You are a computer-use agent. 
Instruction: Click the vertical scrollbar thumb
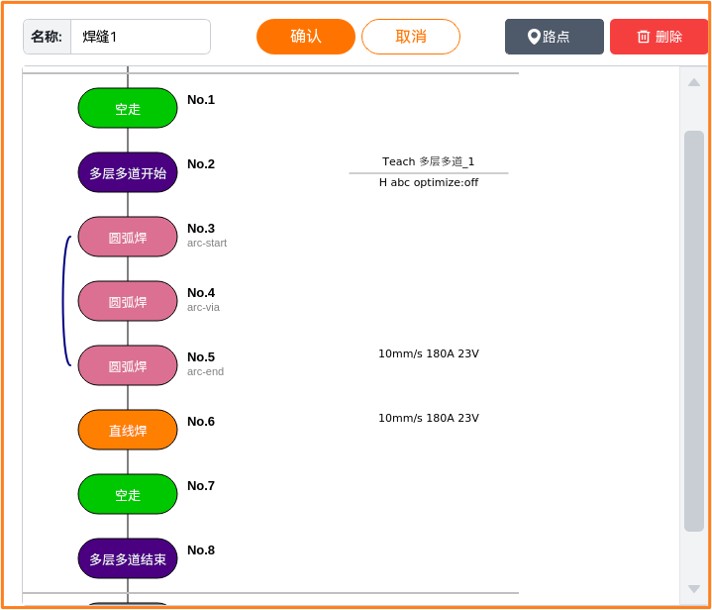pyautogui.click(x=693, y=330)
